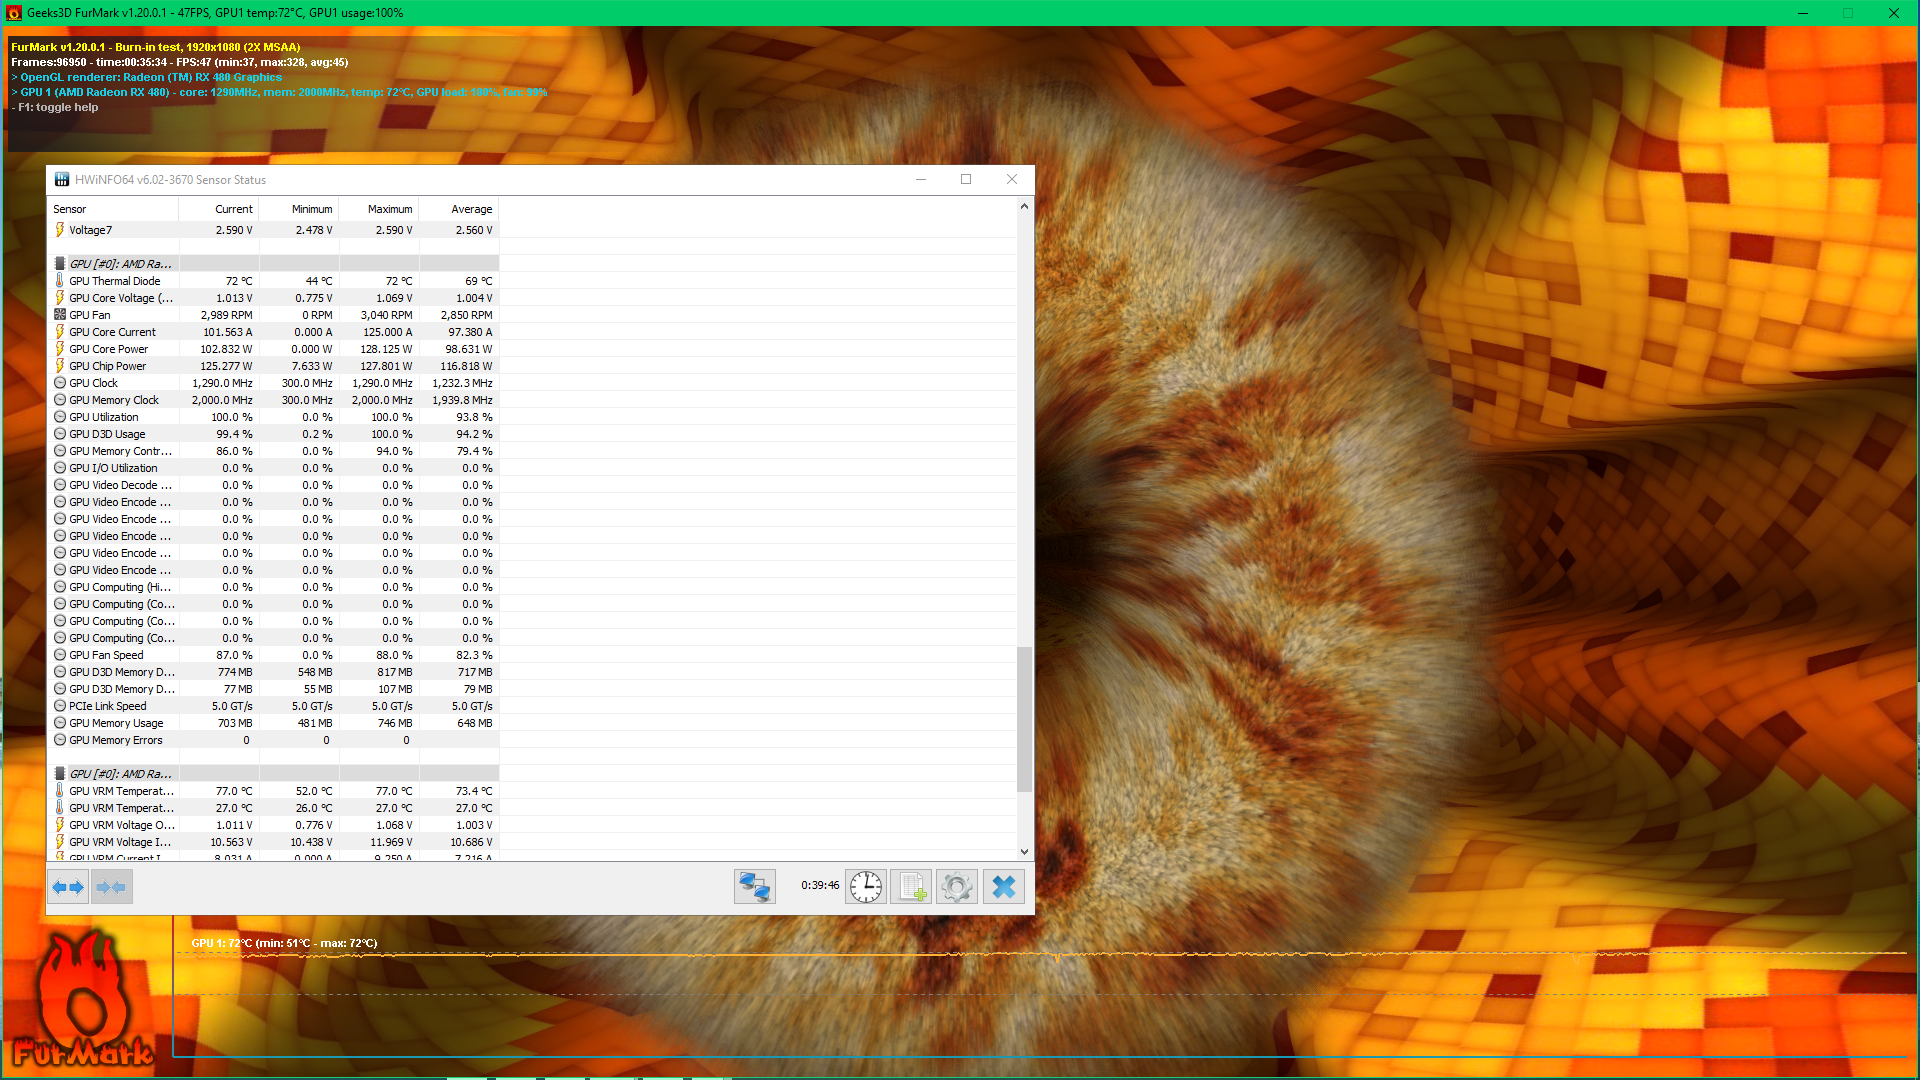Start logging with the document-plus icon

pos(911,887)
